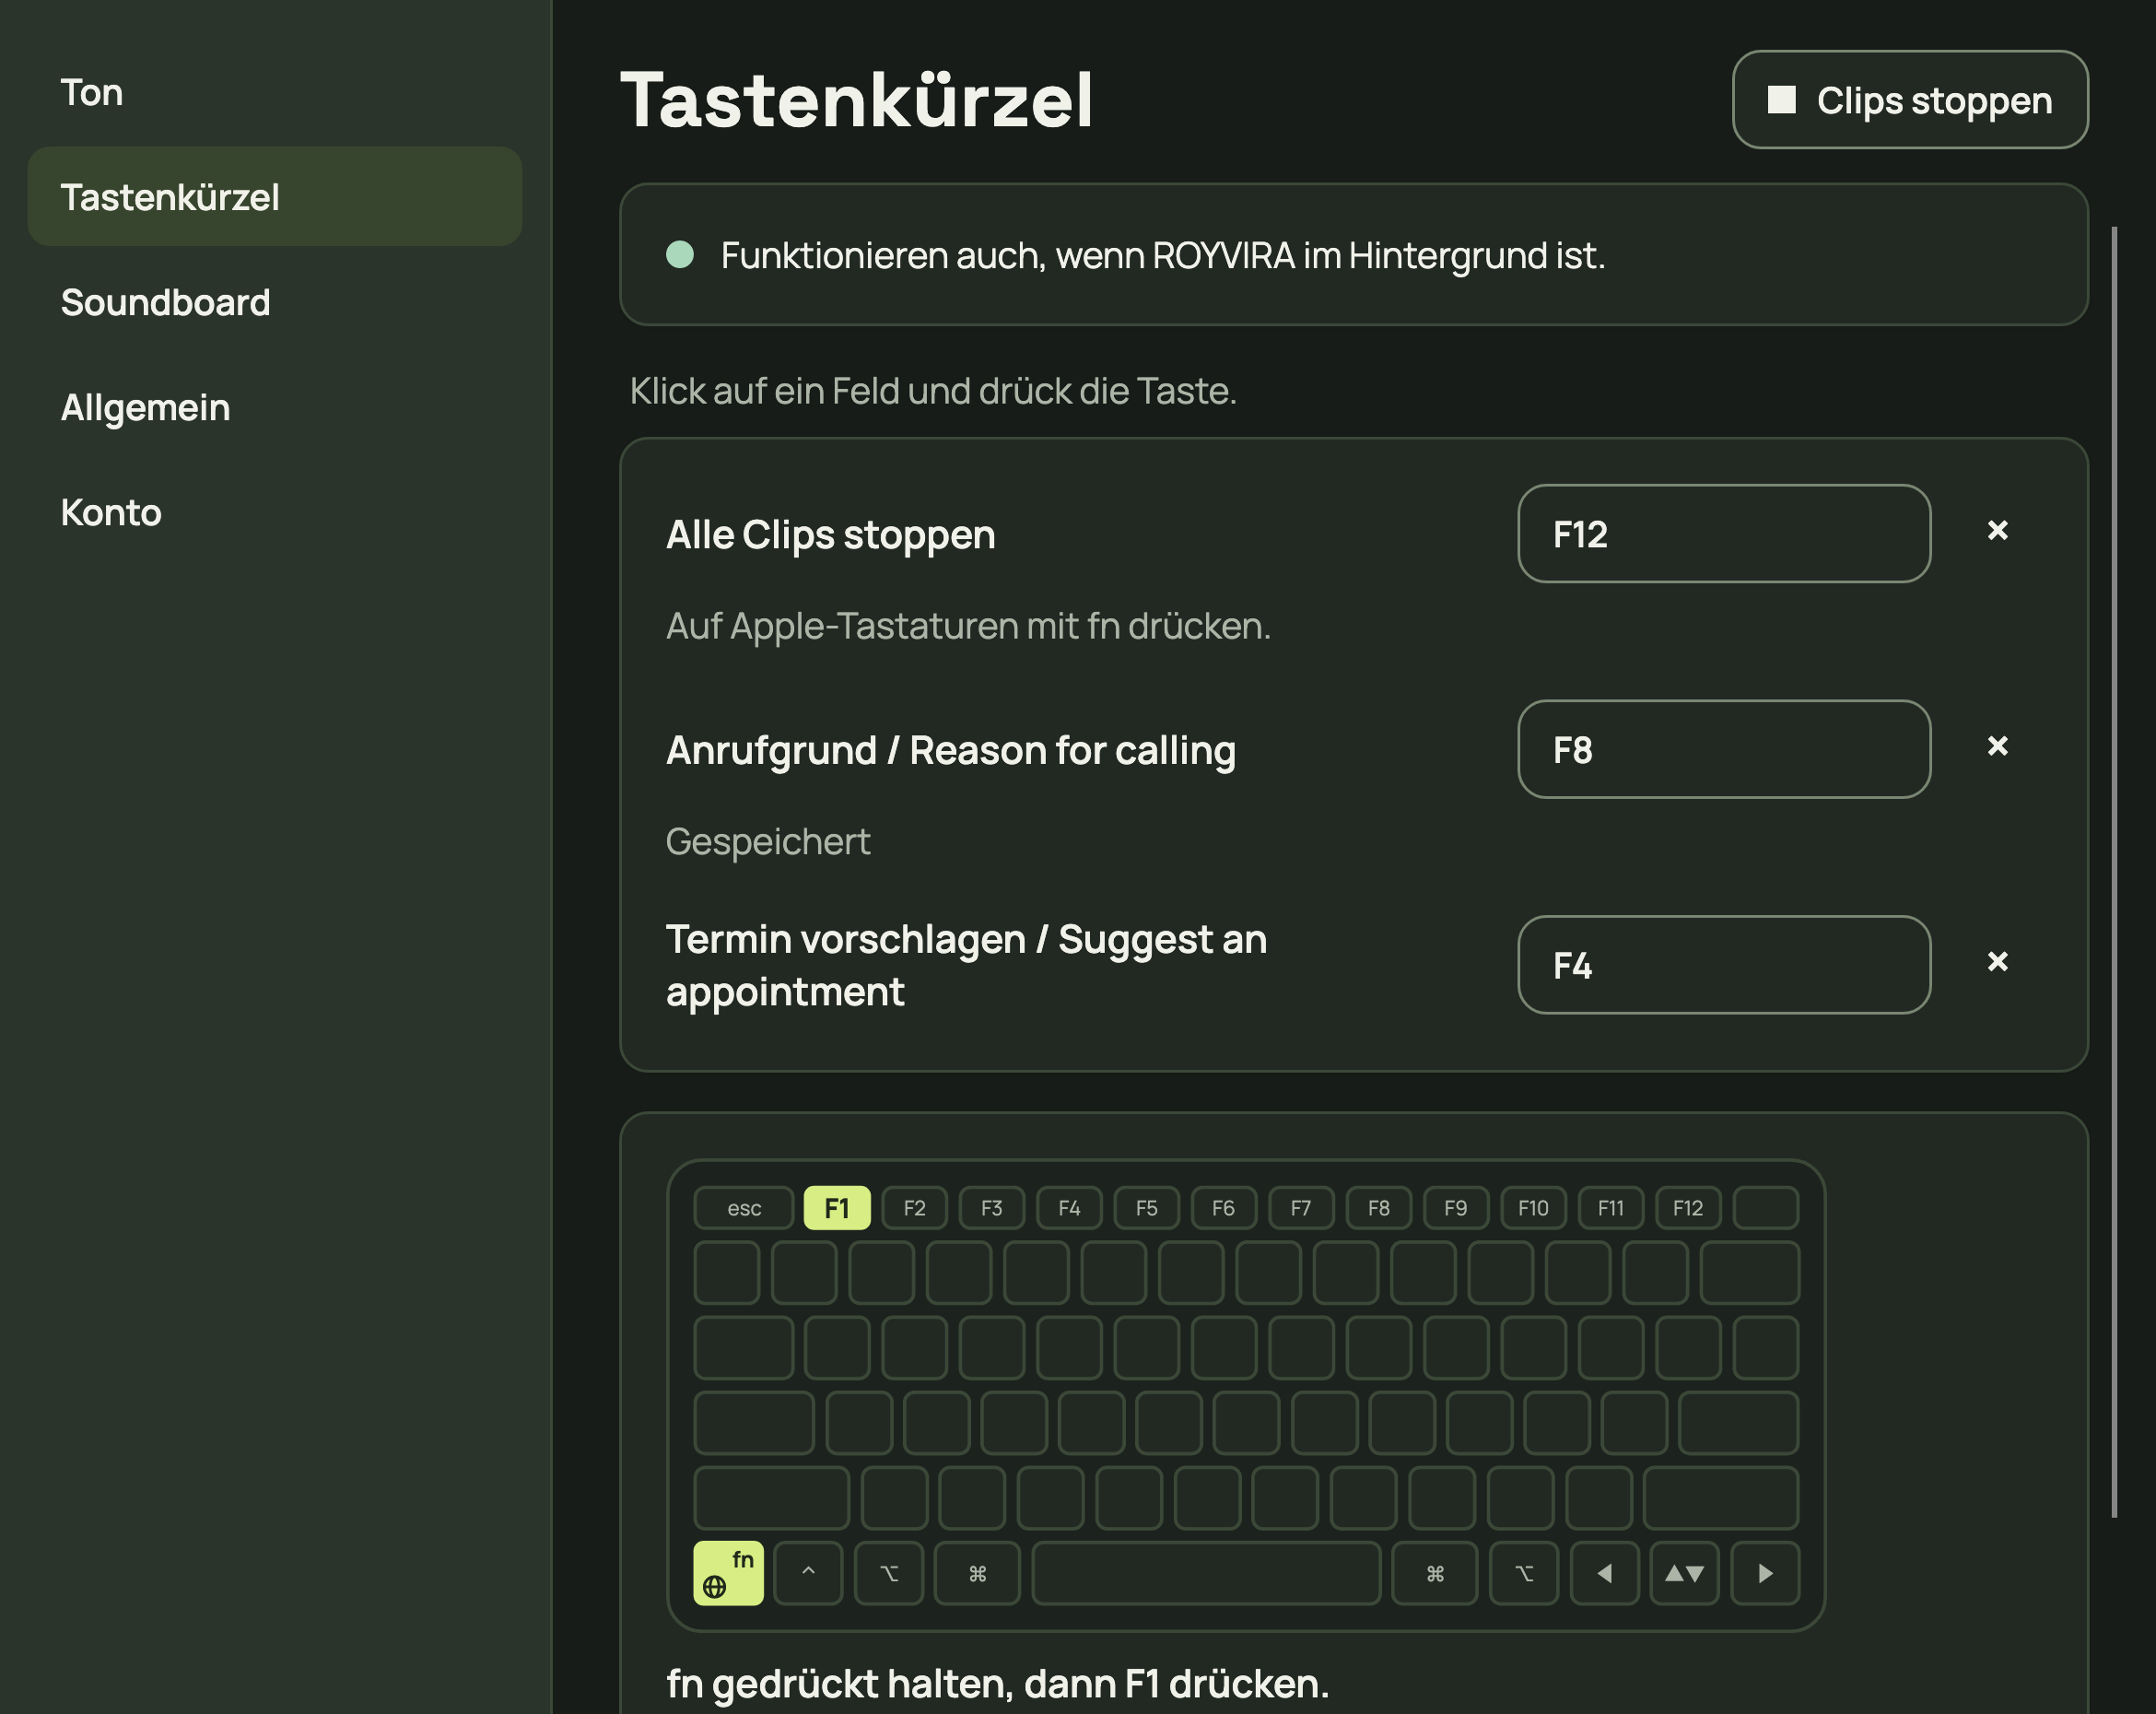This screenshot has width=2156, height=1714.
Task: Click the vertical scrollbar on right
Action: [2114, 872]
